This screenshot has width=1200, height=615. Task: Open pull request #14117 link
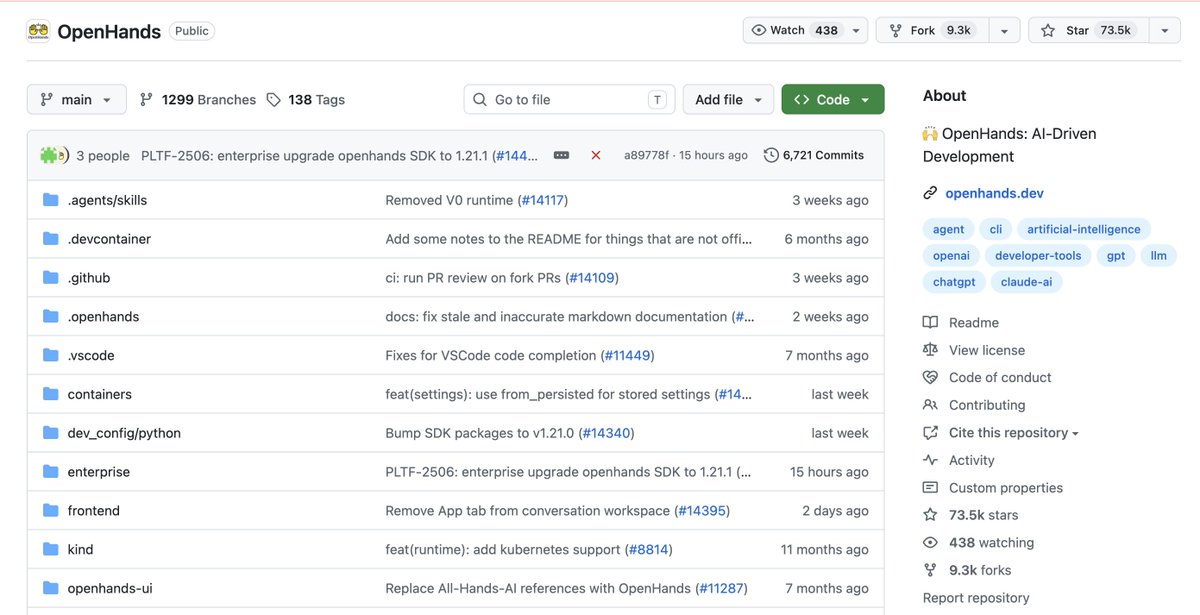coord(542,200)
